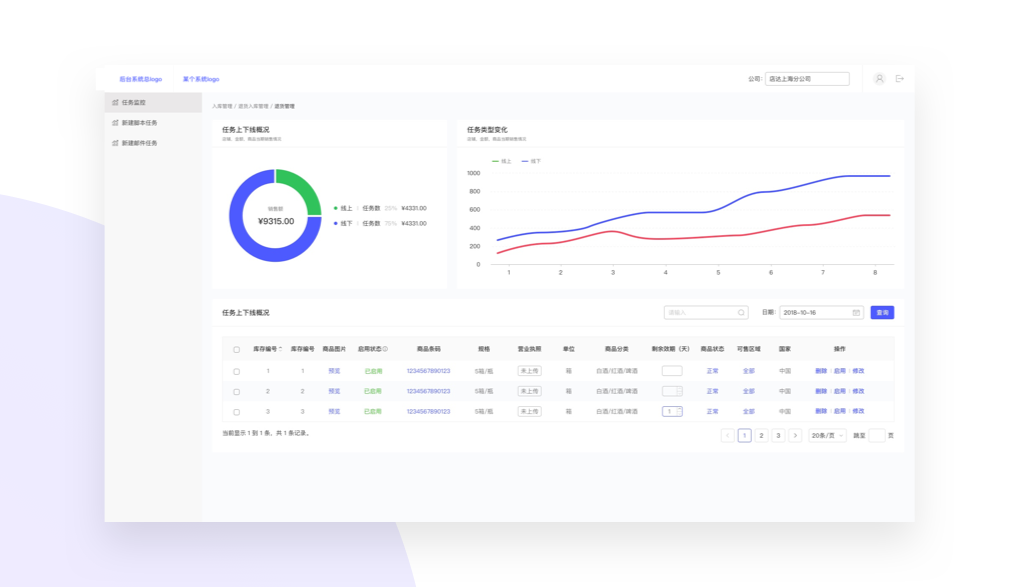This screenshot has width=1010, height=587.
Task: Go to previous page with left arrow
Action: tap(727, 436)
